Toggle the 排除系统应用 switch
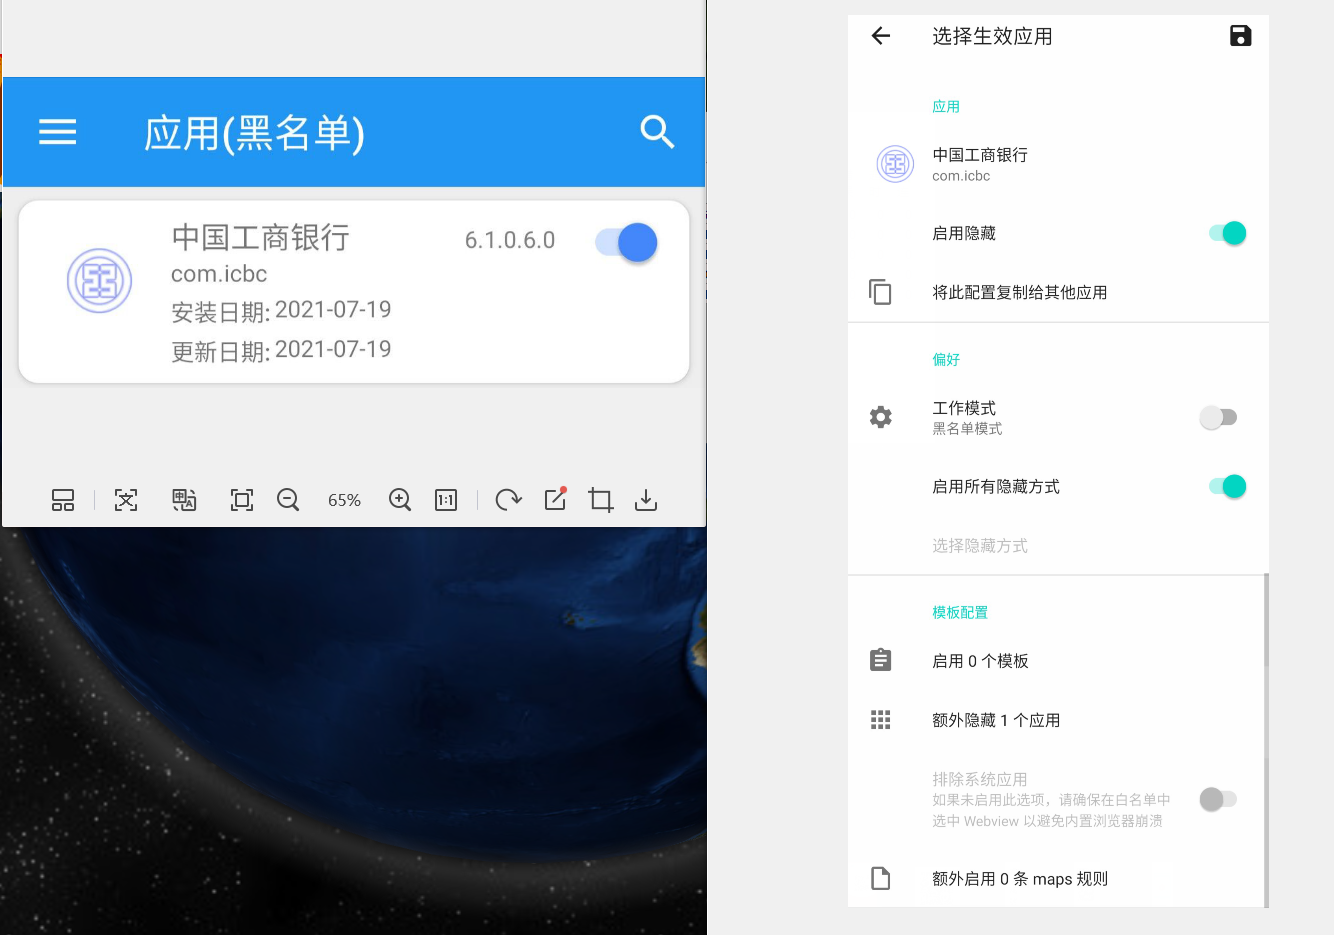 tap(1218, 799)
